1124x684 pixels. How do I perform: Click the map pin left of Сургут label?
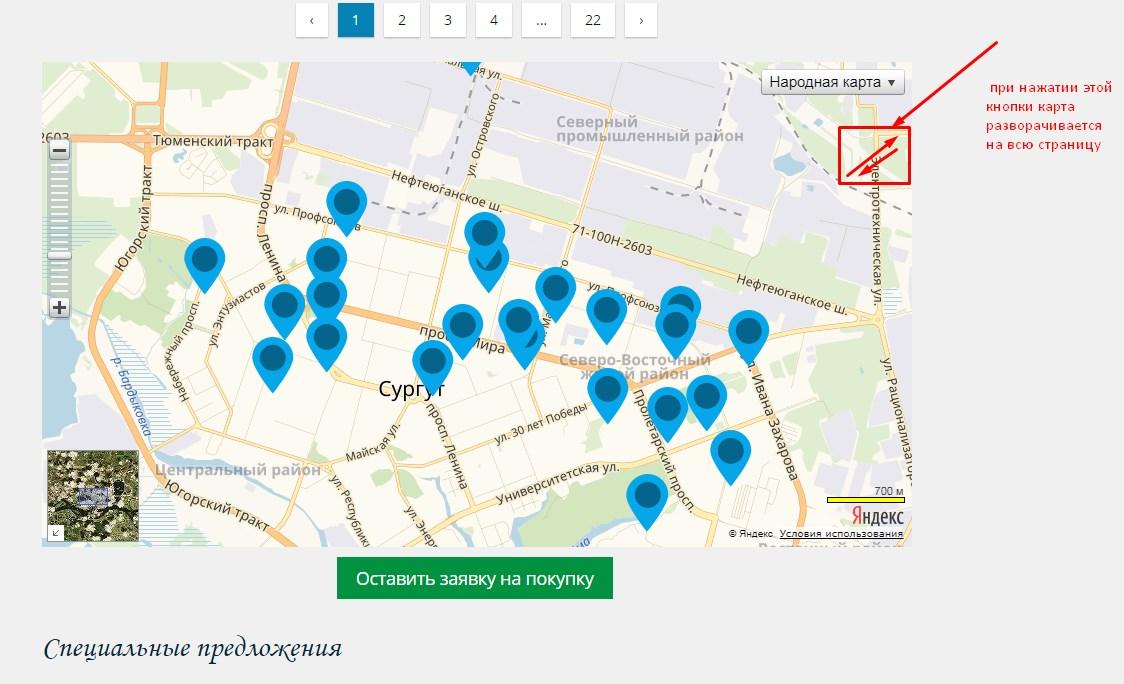click(272, 358)
